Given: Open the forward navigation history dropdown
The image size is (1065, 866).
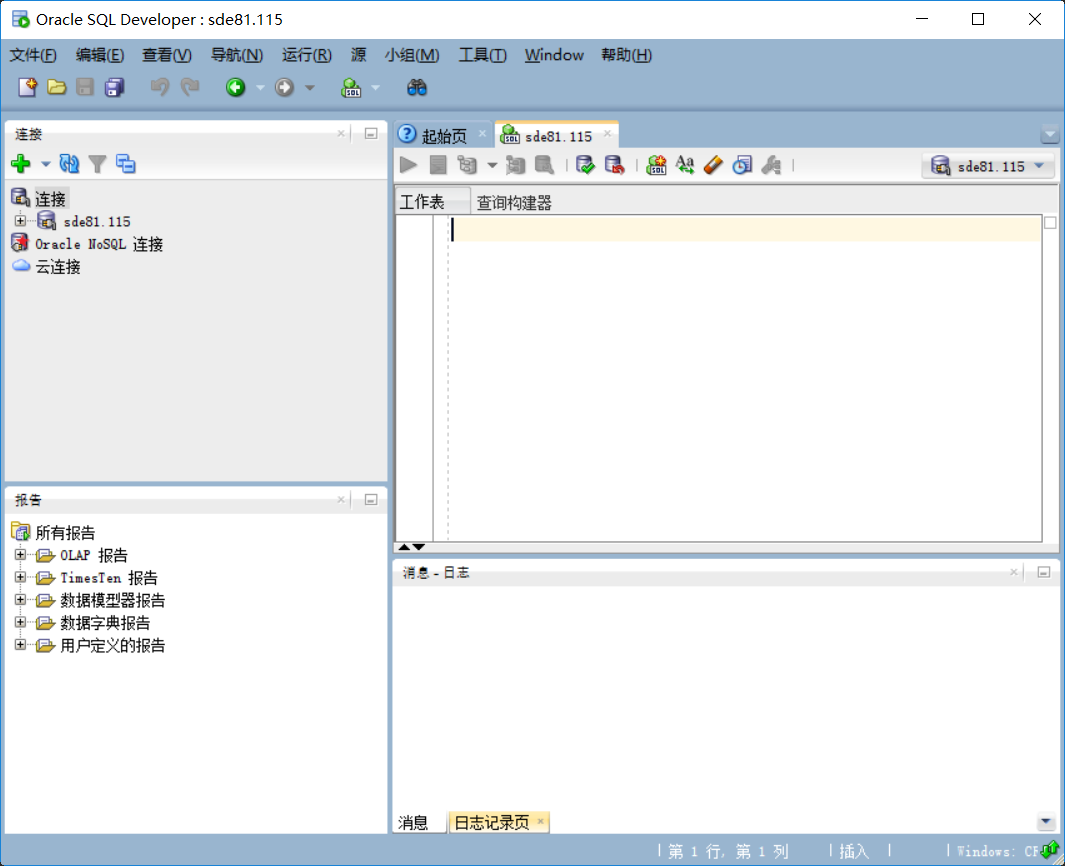Looking at the screenshot, I should tap(310, 88).
